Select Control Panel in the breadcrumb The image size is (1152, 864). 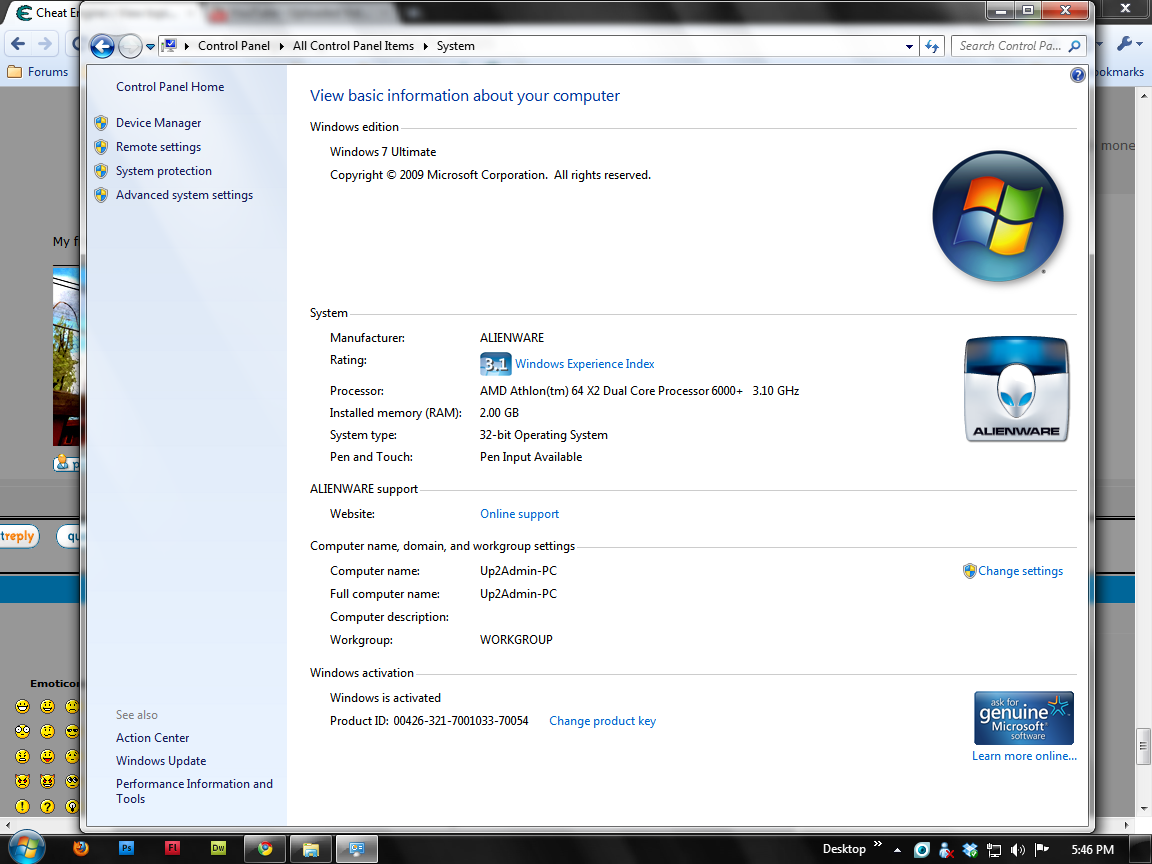coord(234,46)
